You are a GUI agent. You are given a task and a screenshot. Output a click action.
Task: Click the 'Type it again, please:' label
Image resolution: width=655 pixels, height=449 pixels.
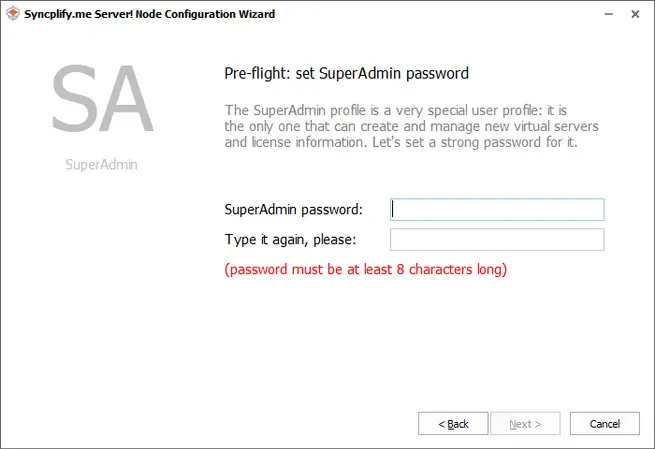point(291,240)
